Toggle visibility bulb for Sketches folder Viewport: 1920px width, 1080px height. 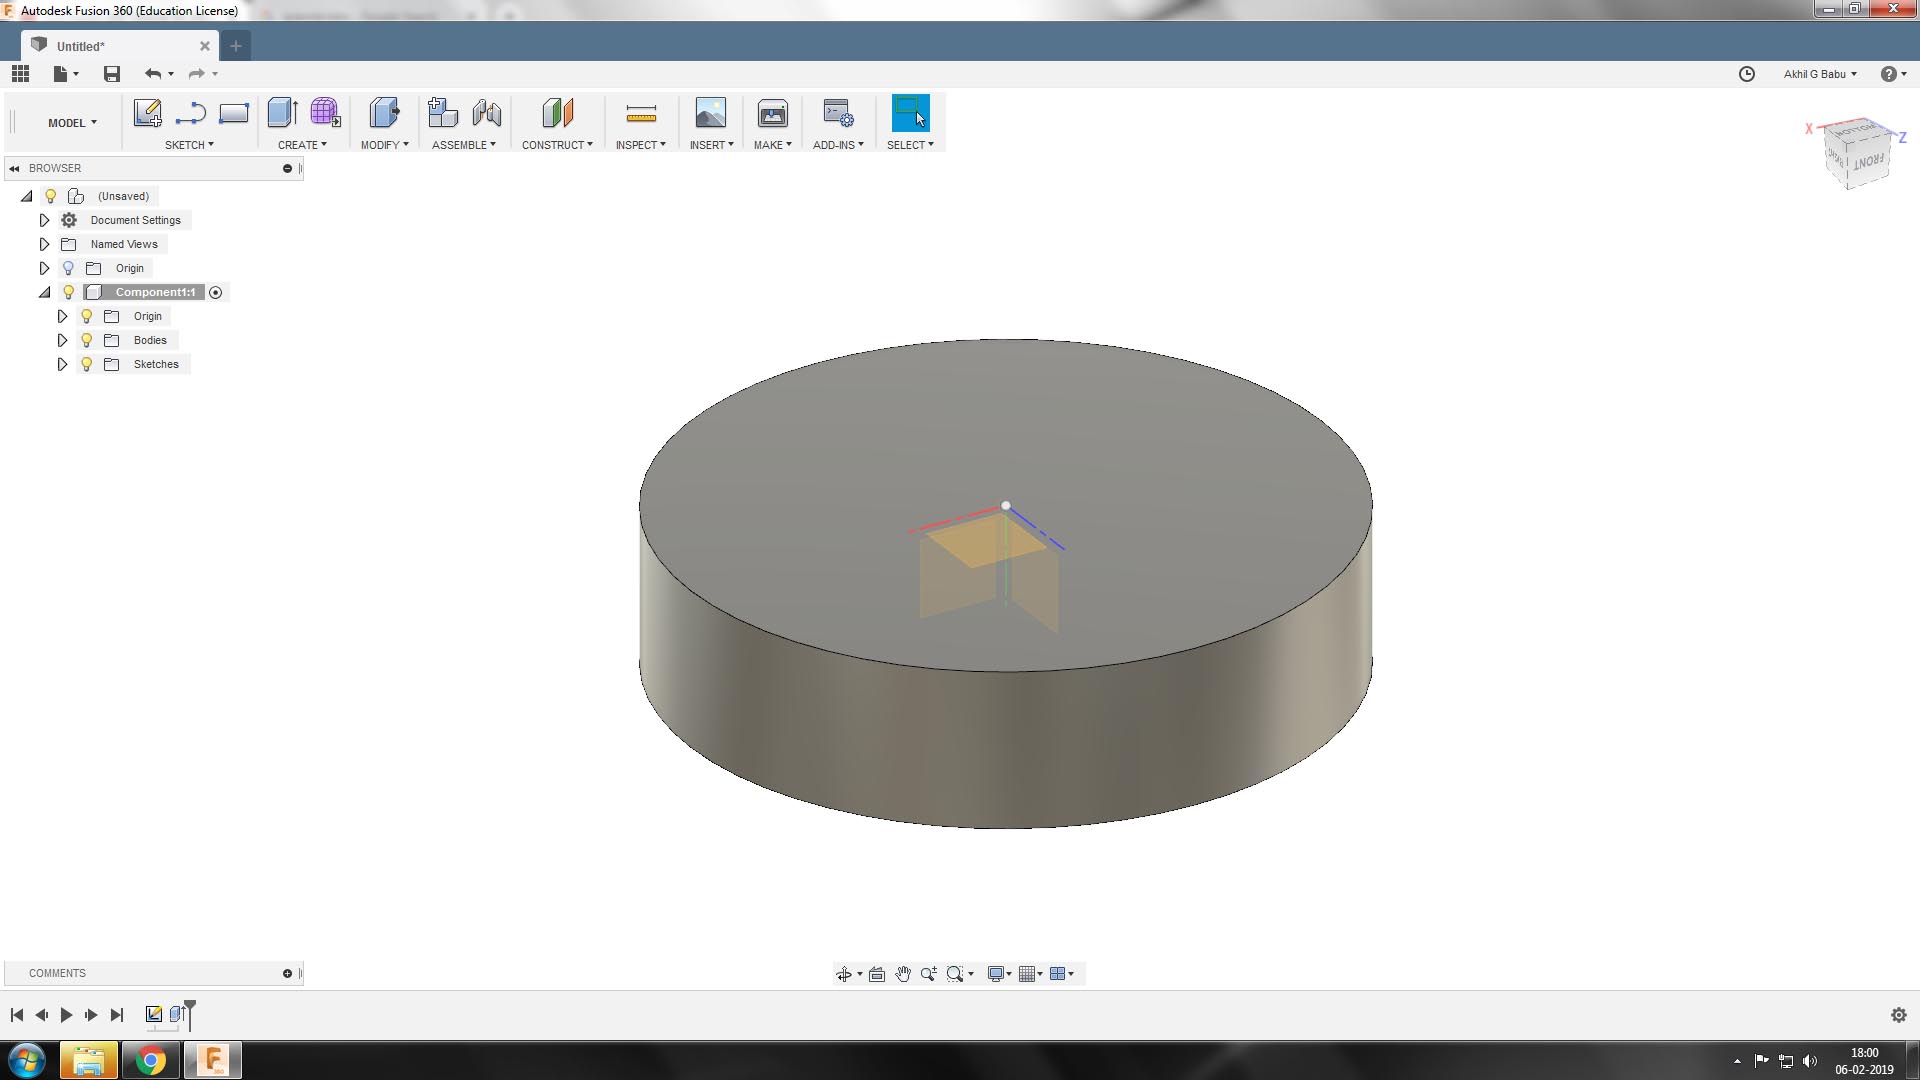coord(87,364)
